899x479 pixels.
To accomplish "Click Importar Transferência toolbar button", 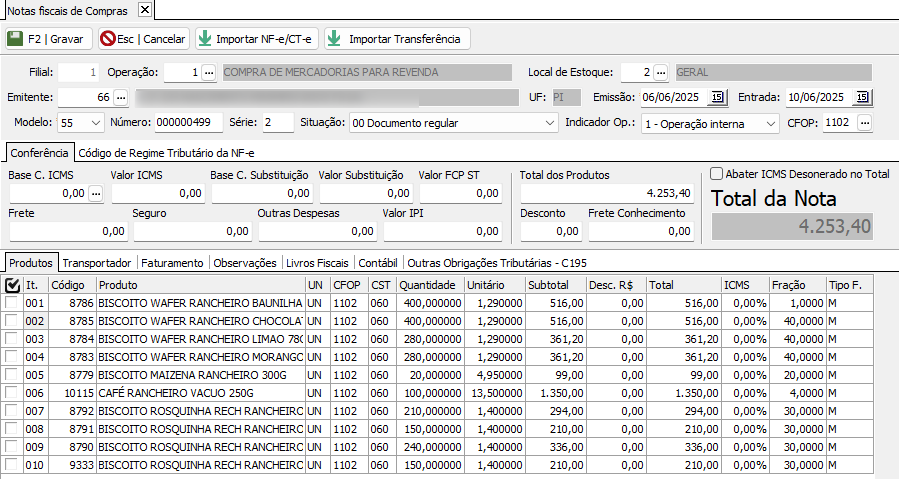I will pyautogui.click(x=396, y=39).
